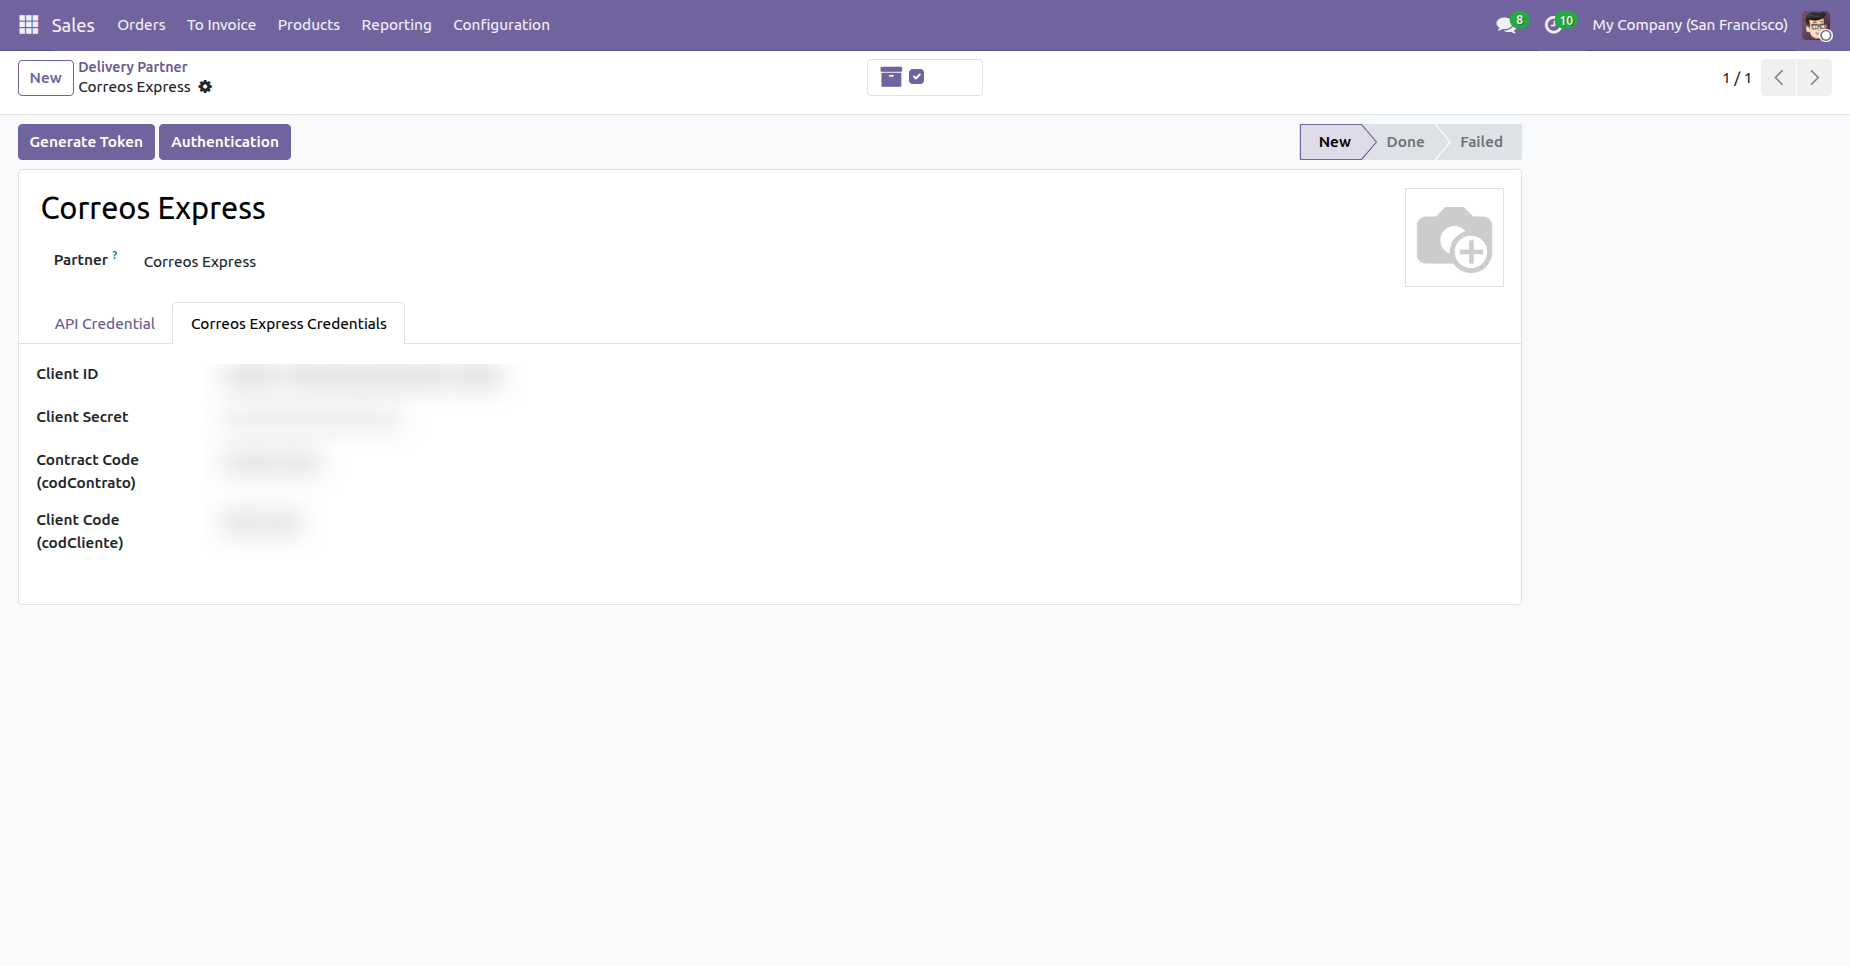Open the company switcher My Company (San Francisco)
This screenshot has height=966, width=1850.
(x=1690, y=25)
